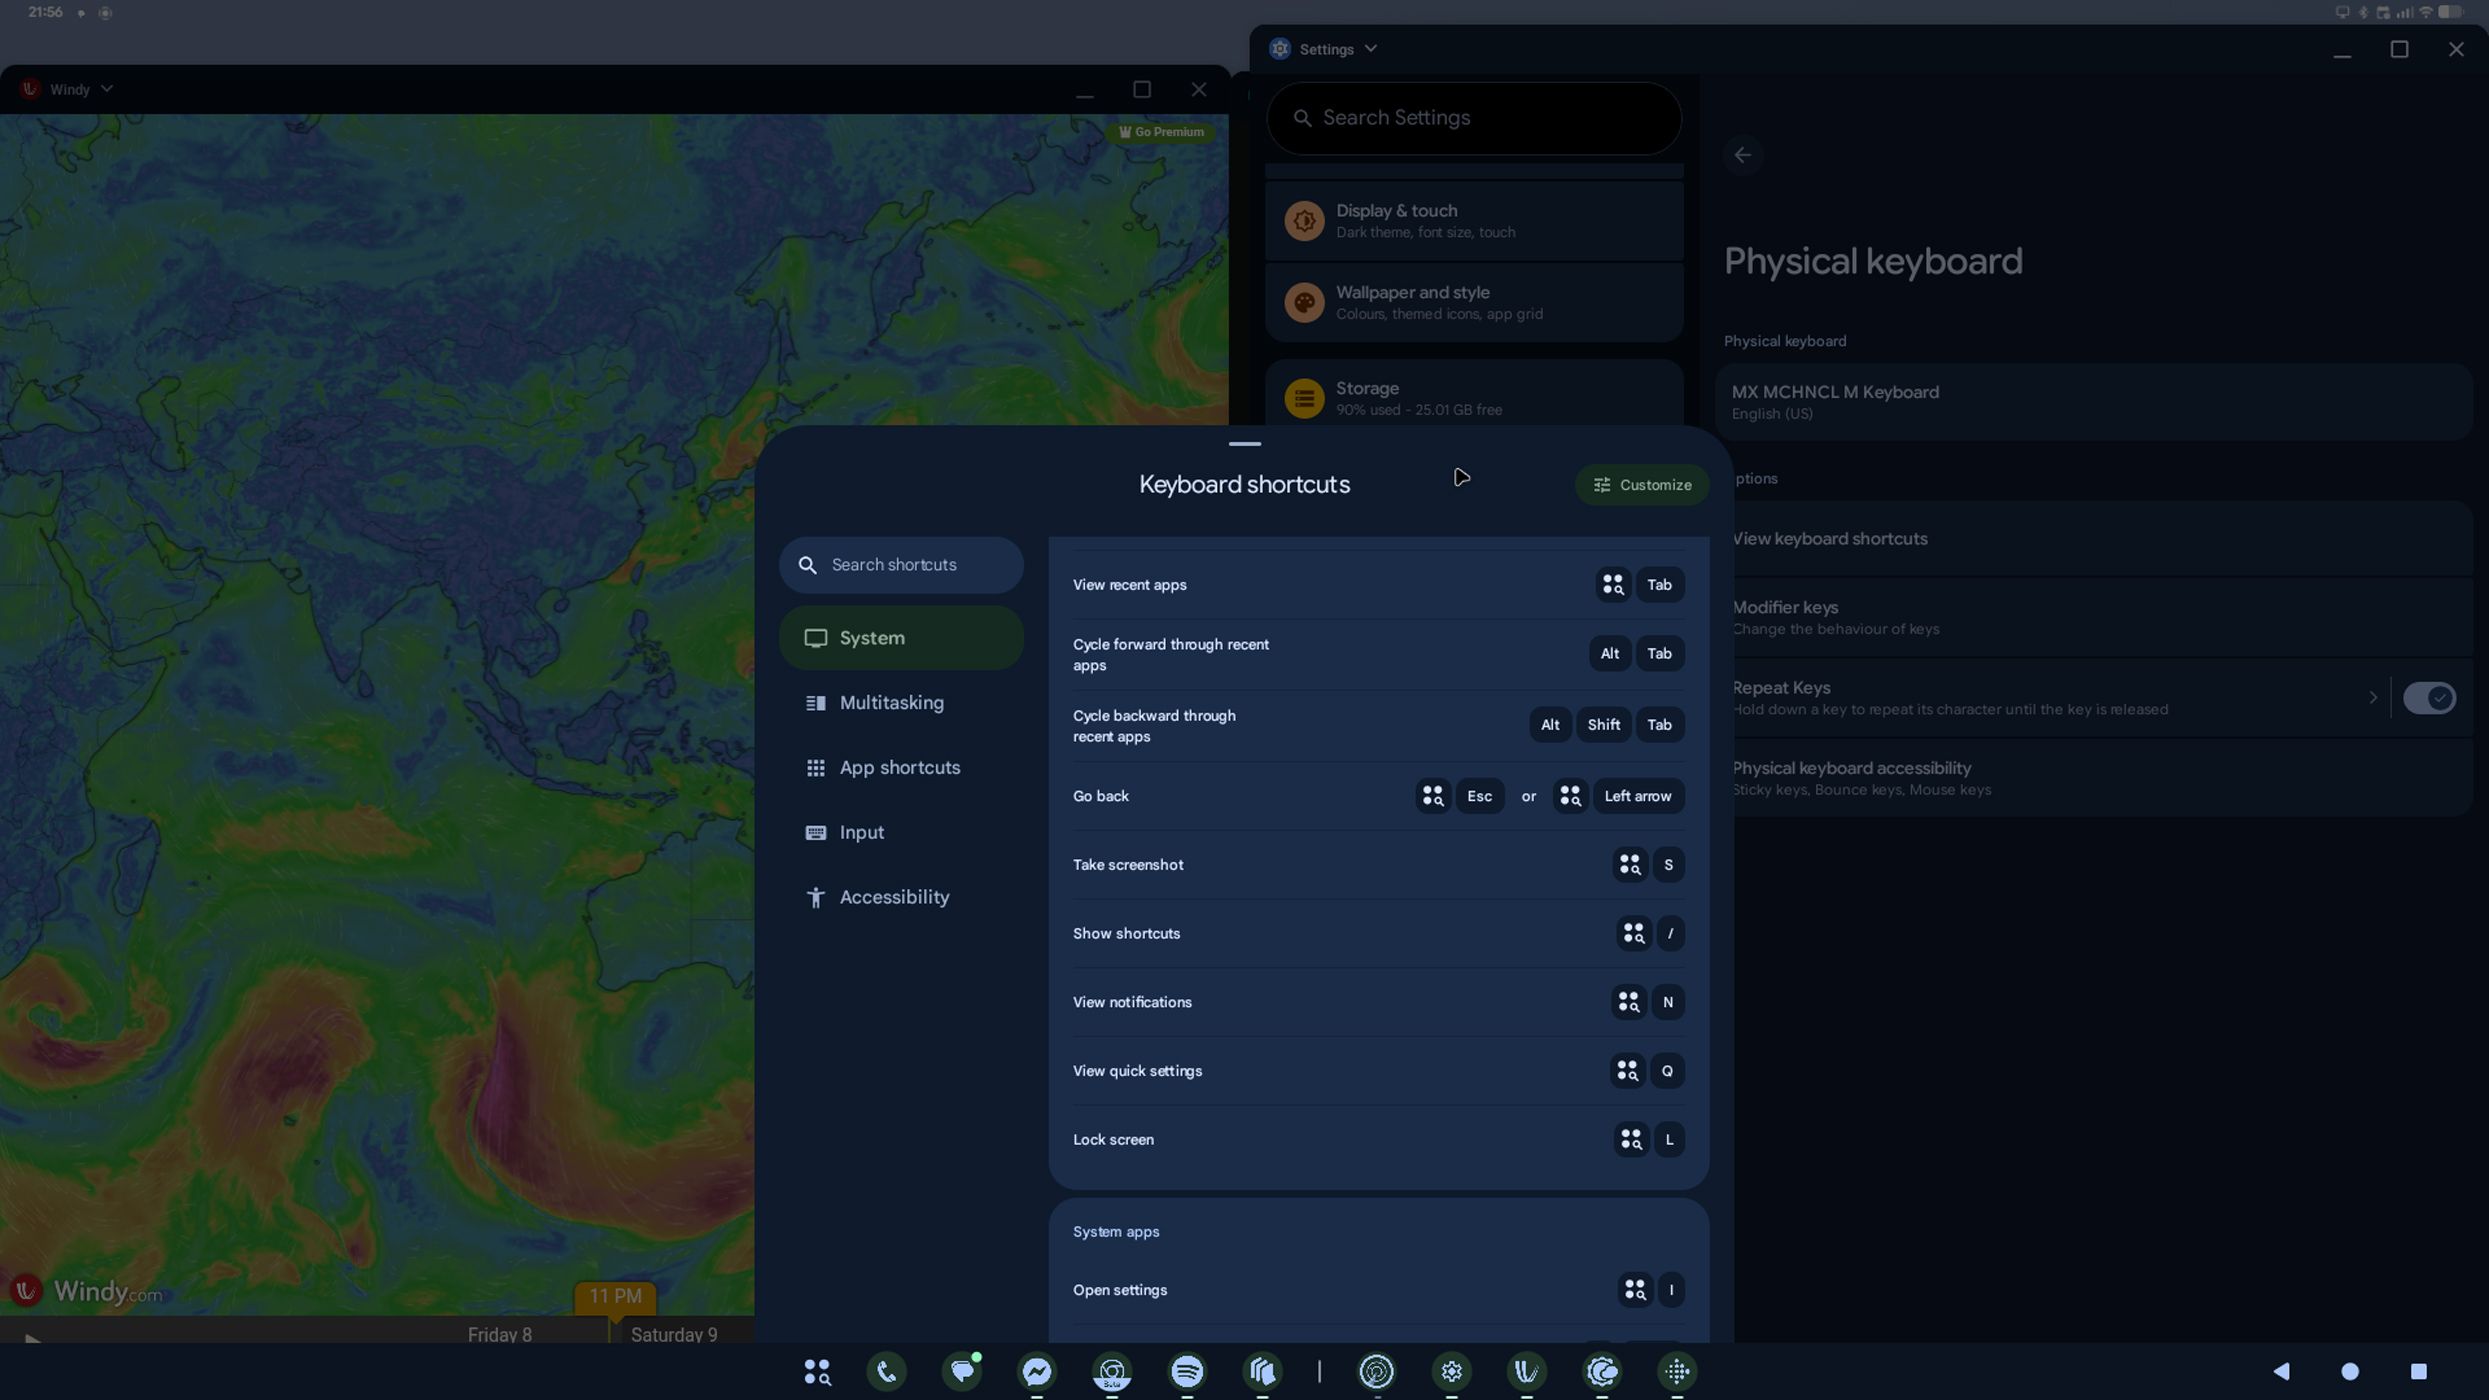Click the Display & touch settings icon
This screenshot has width=2489, height=1400.
[x=1304, y=221]
